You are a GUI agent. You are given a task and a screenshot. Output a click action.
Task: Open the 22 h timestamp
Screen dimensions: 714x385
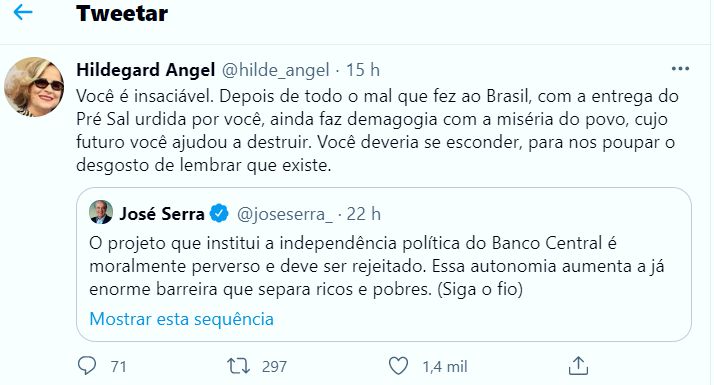tap(363, 214)
